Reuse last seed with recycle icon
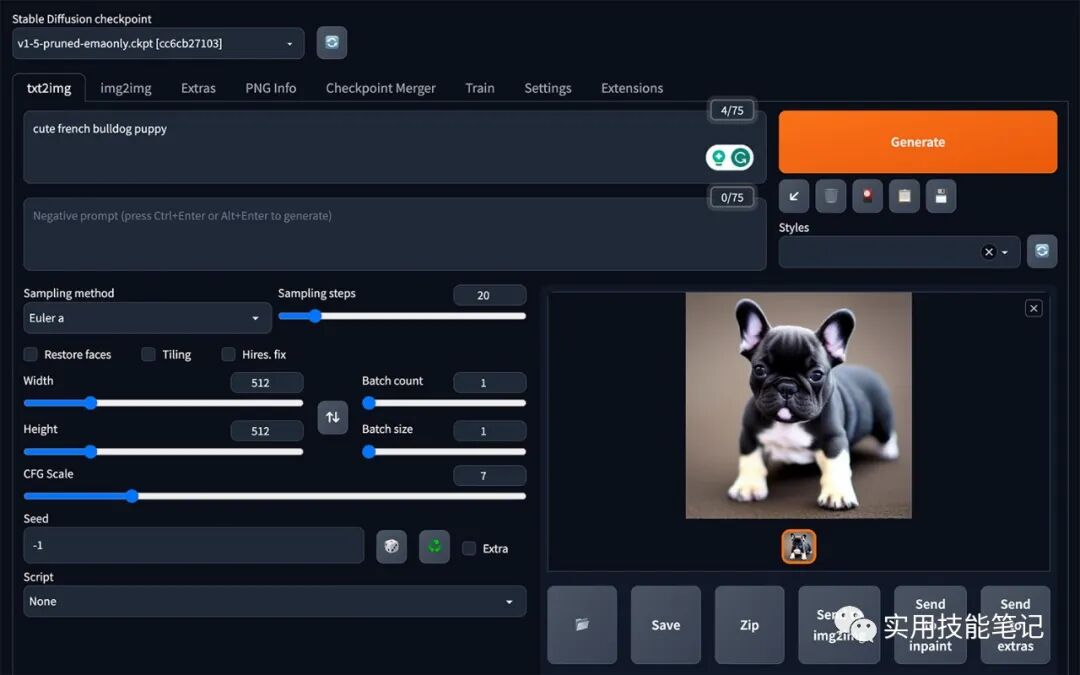1080x675 pixels. click(x=435, y=546)
